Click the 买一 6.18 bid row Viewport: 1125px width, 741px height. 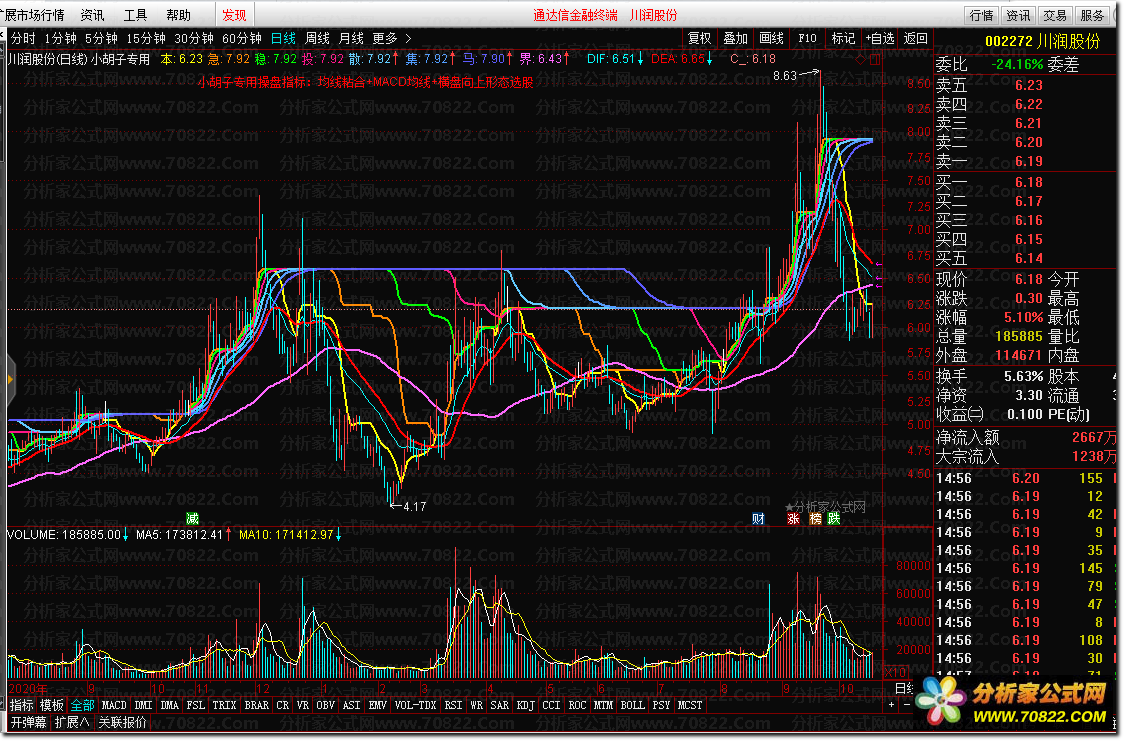[x=1026, y=182]
